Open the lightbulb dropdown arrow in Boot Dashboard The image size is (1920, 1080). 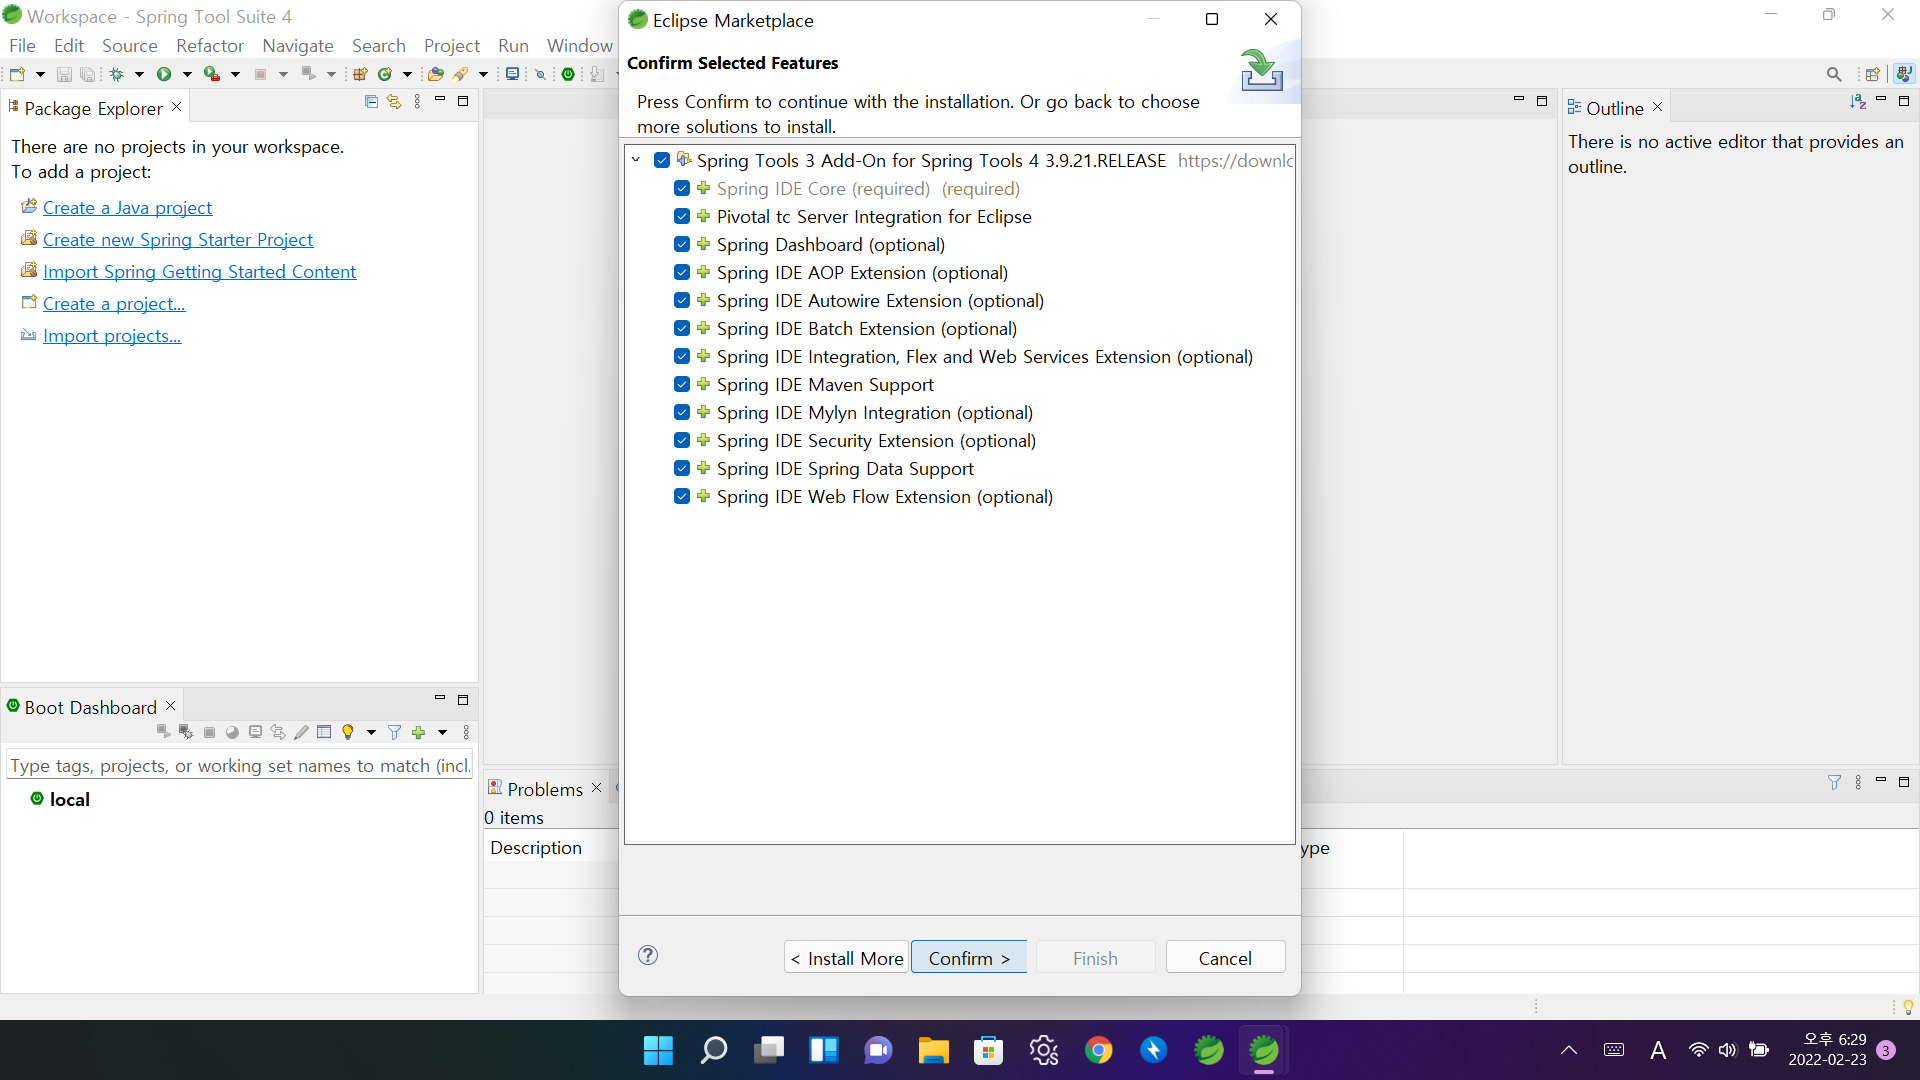[371, 733]
